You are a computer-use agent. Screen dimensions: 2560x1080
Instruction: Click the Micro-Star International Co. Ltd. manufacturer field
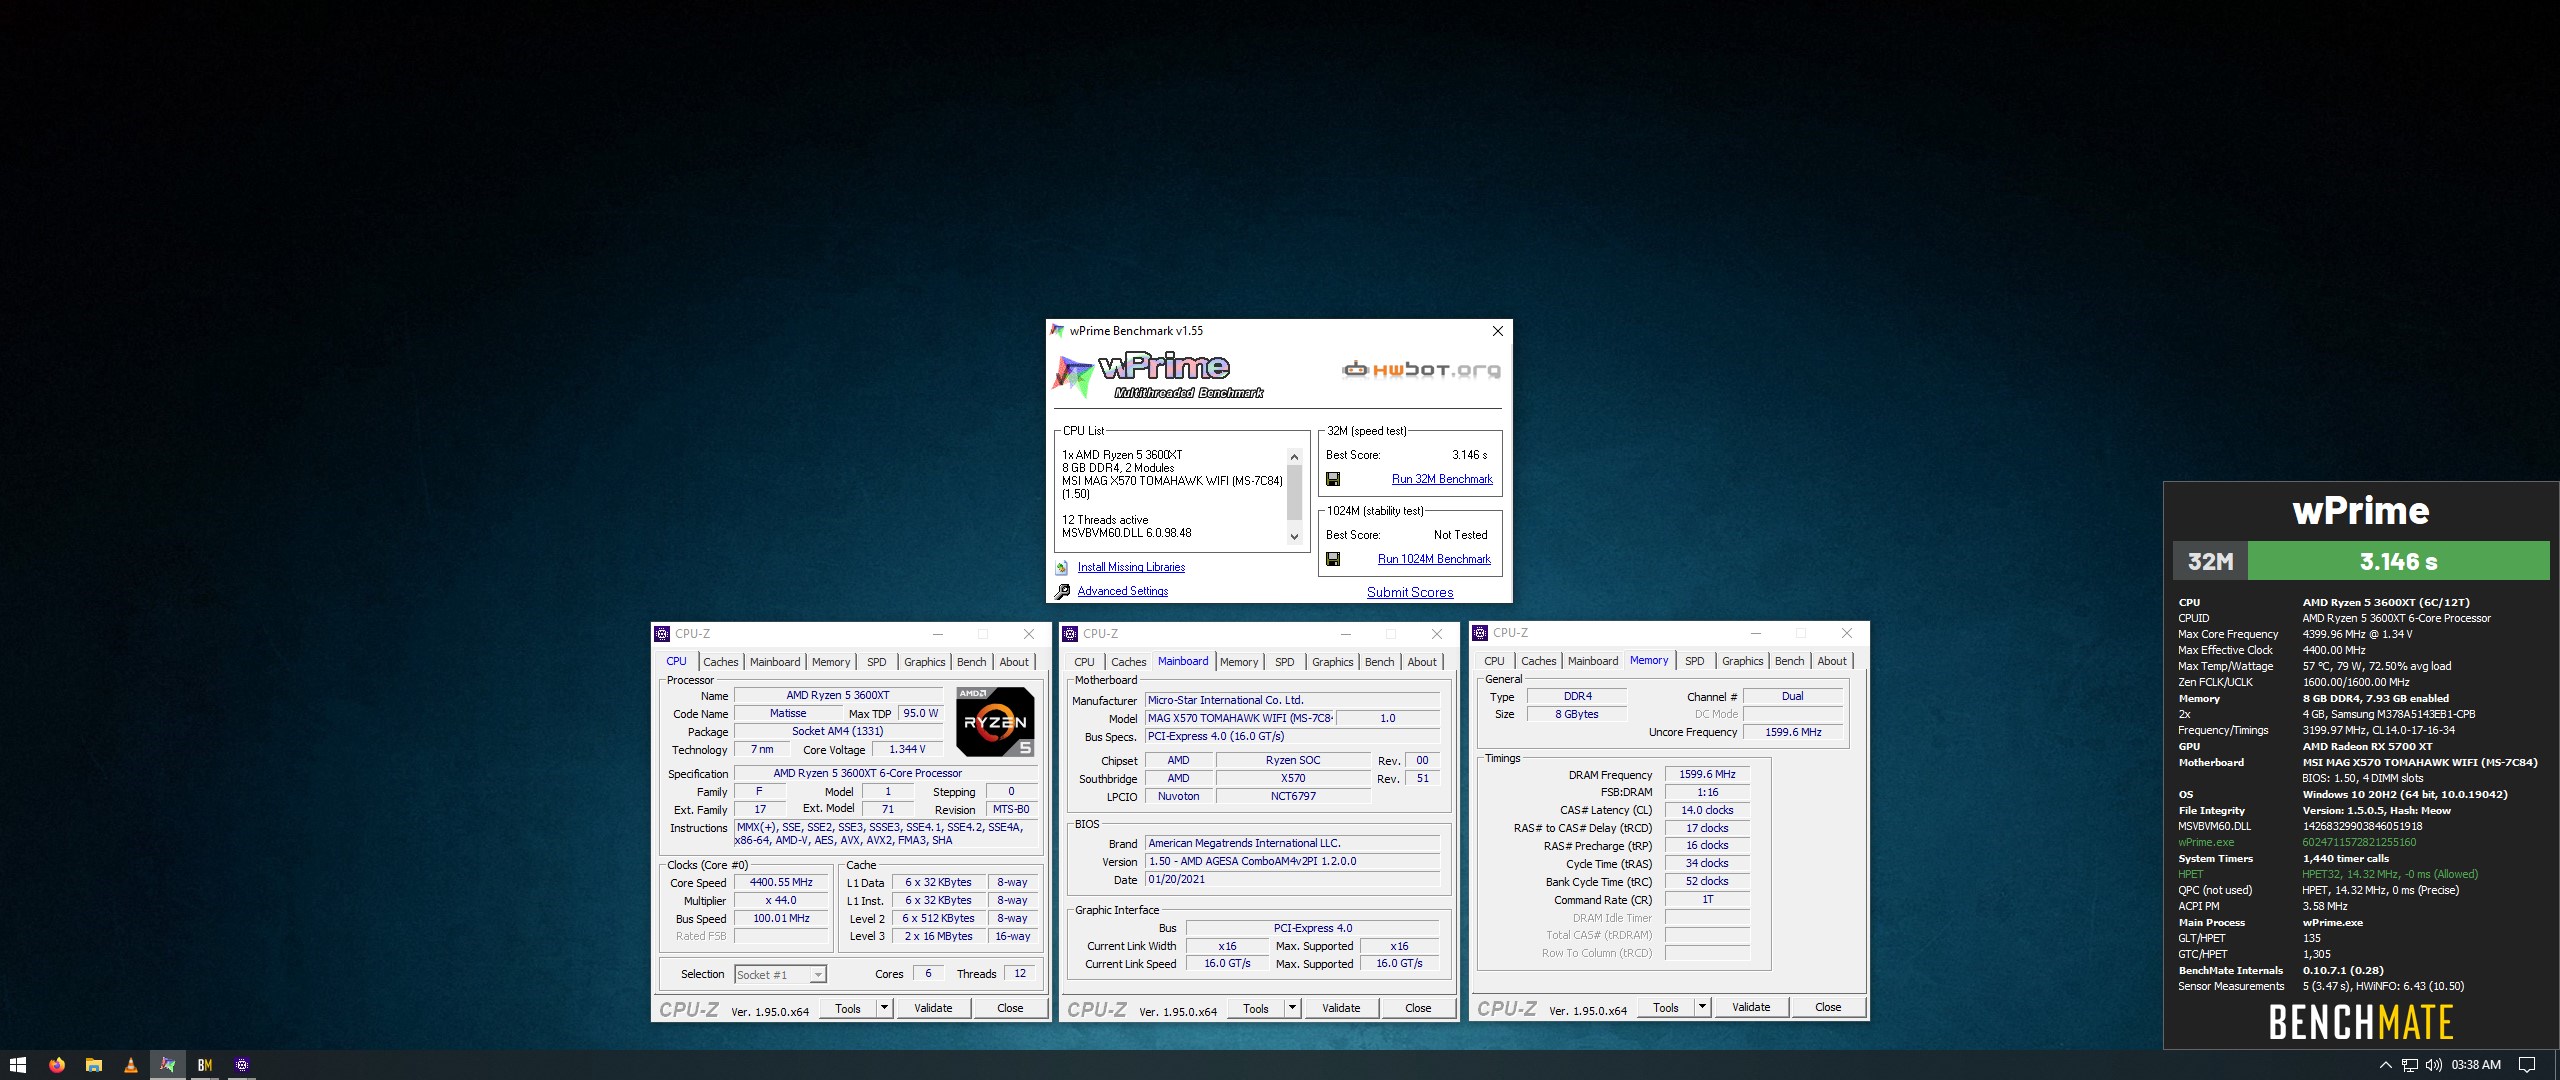1293,700
